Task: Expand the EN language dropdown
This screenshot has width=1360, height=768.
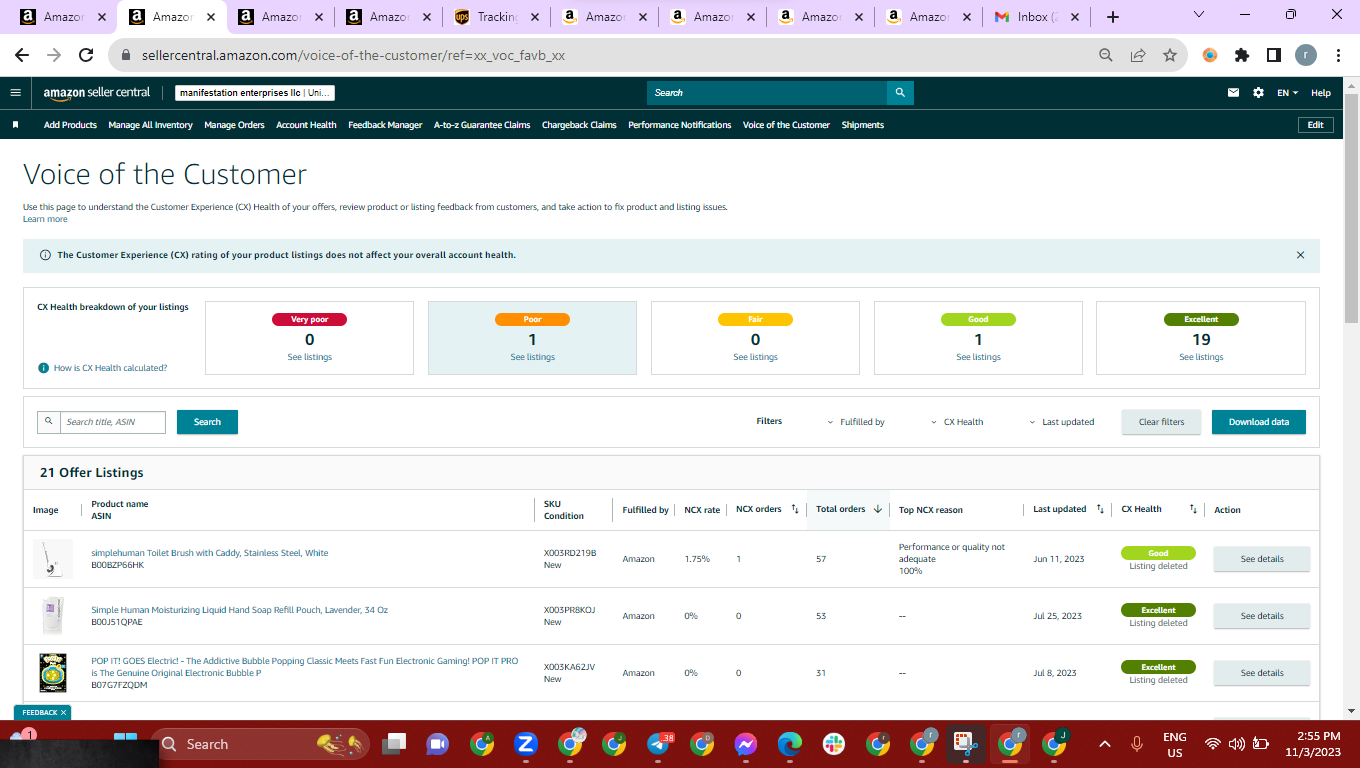Action: [1287, 93]
